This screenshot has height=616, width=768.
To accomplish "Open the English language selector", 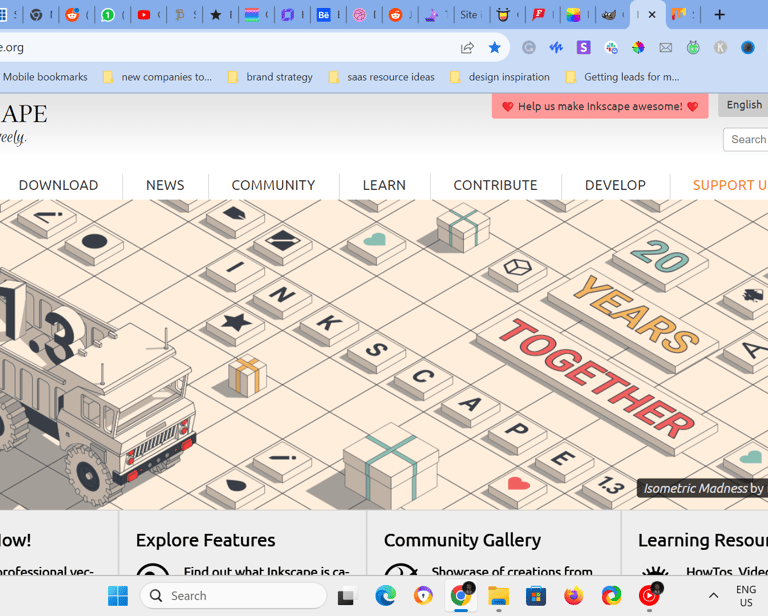I will (744, 105).
